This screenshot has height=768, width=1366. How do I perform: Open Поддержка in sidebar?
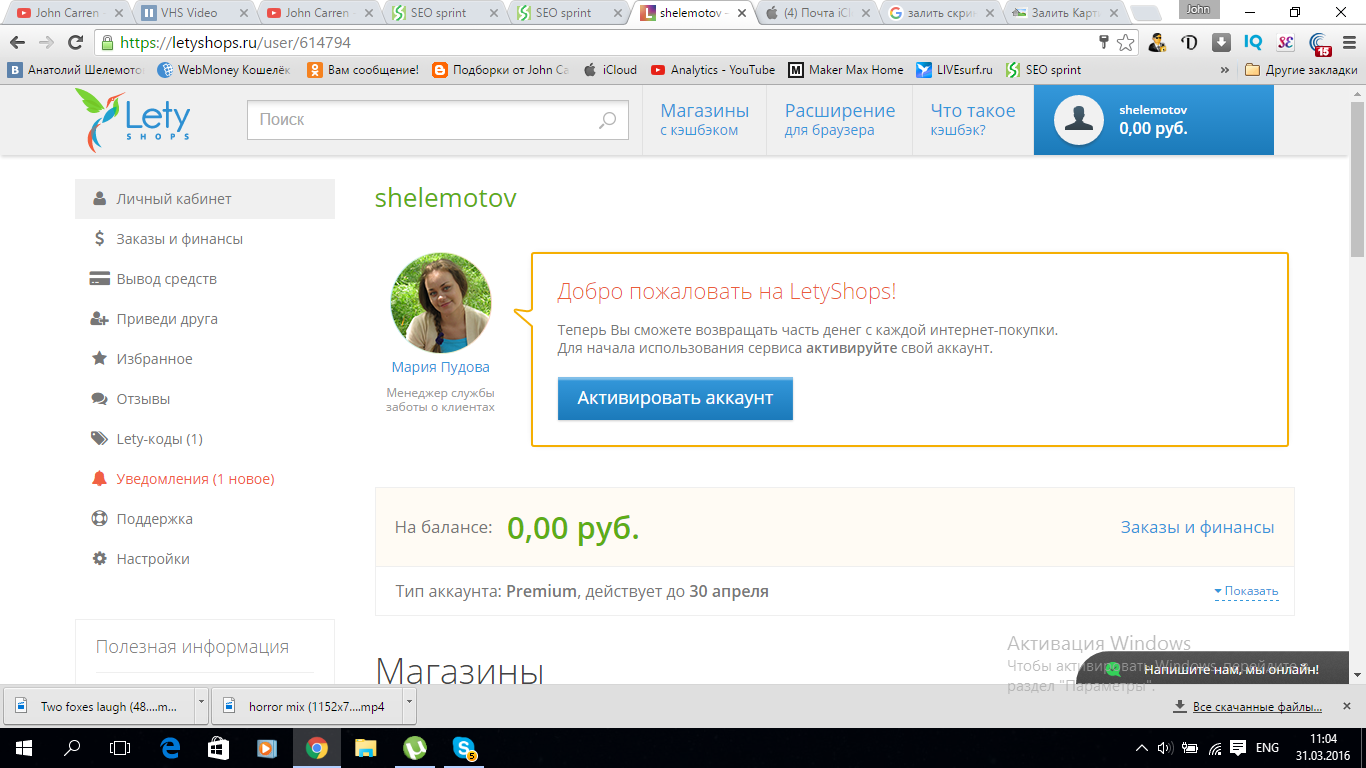[205, 519]
